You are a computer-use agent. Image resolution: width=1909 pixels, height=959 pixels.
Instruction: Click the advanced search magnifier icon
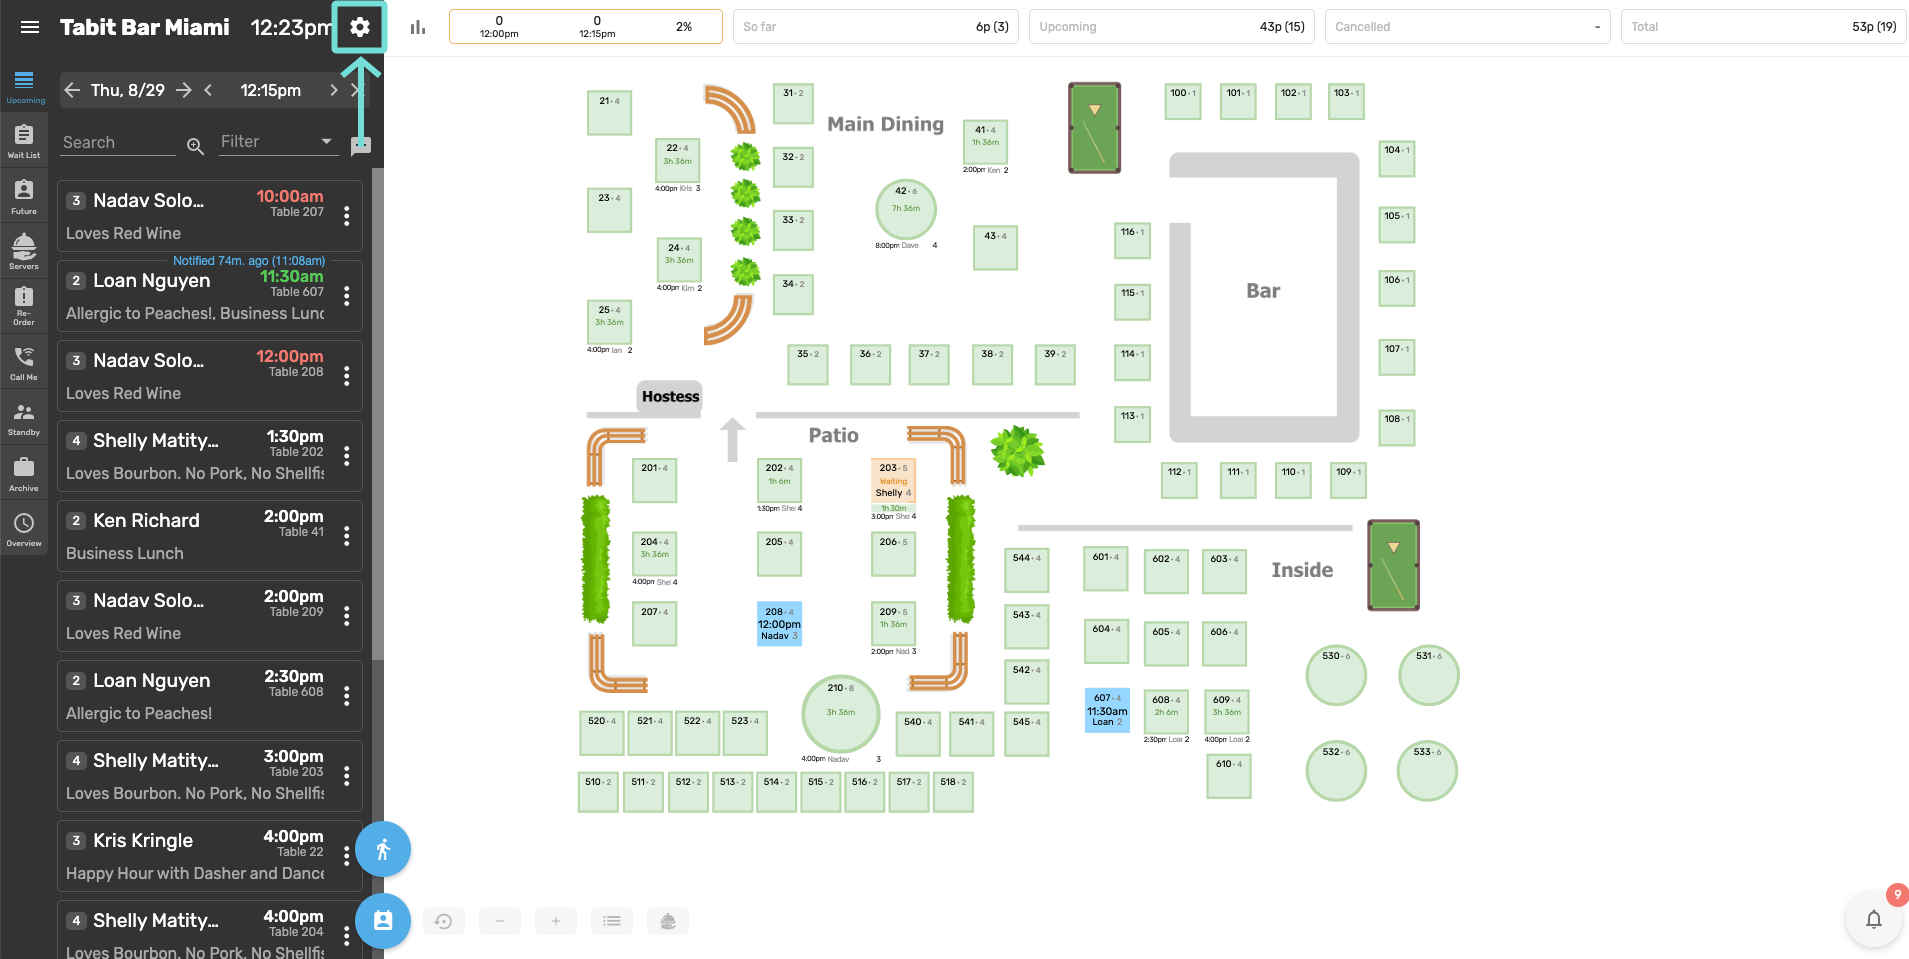tap(195, 146)
